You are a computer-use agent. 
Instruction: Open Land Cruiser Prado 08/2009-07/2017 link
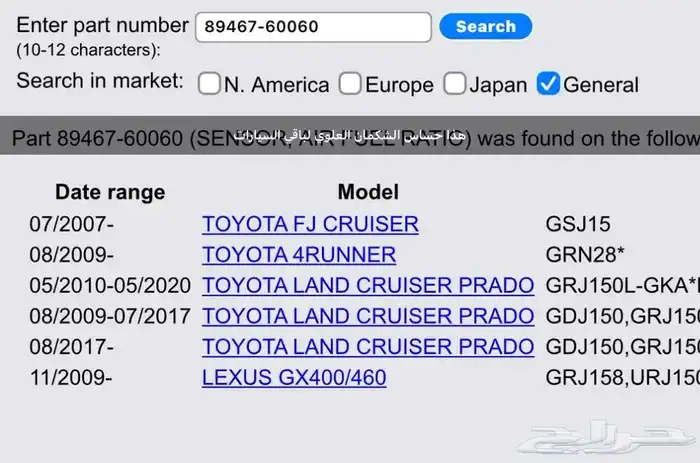click(x=367, y=317)
